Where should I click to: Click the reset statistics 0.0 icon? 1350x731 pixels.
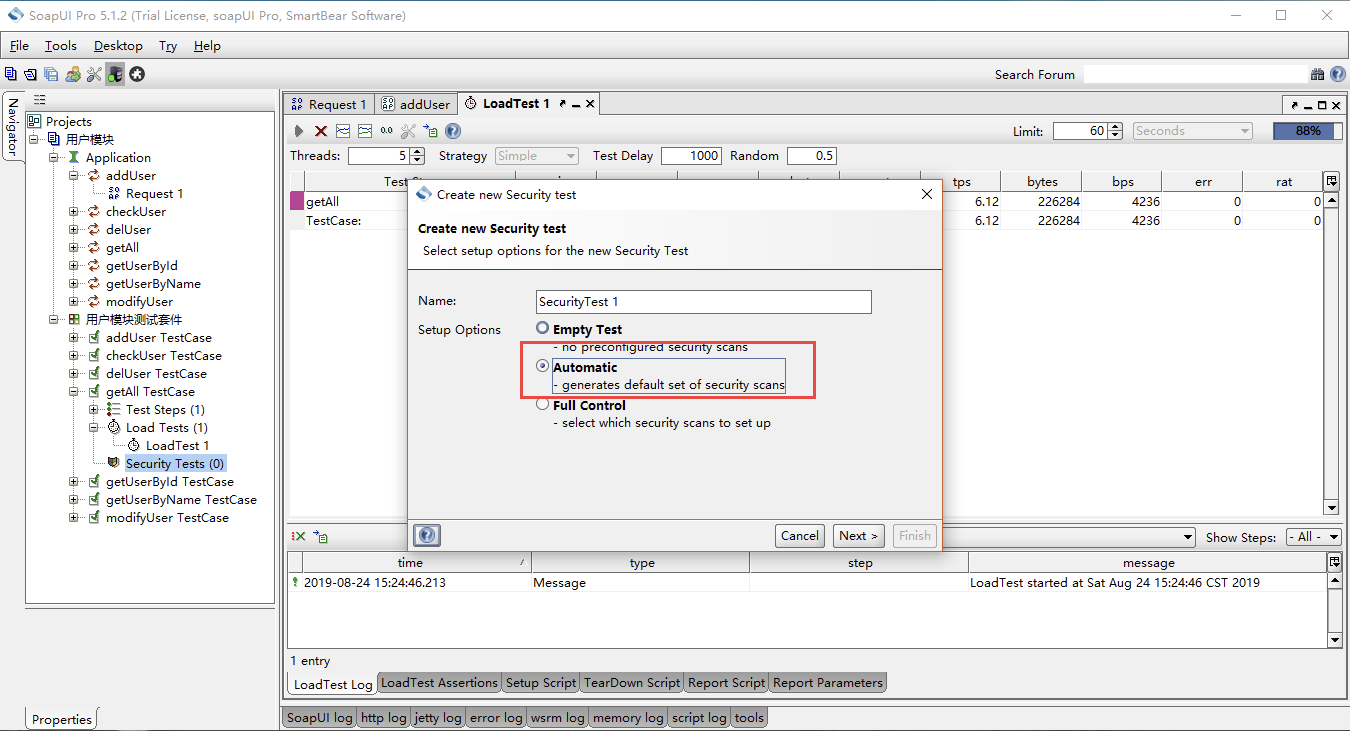coord(387,131)
